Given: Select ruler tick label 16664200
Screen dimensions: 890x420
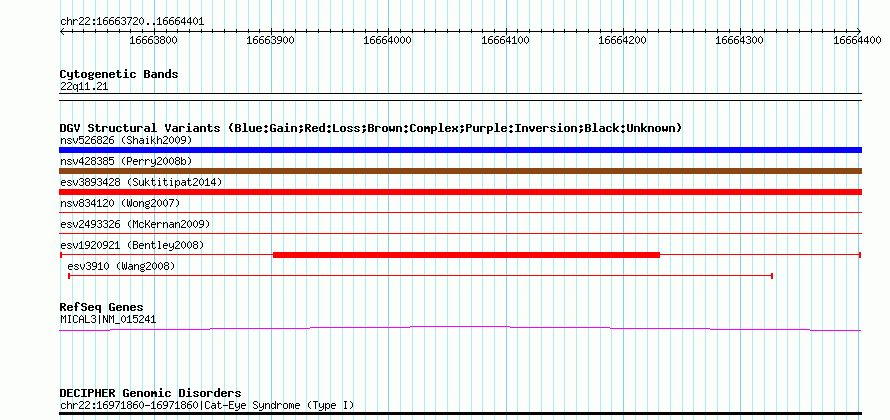Looking at the screenshot, I should (x=623, y=40).
